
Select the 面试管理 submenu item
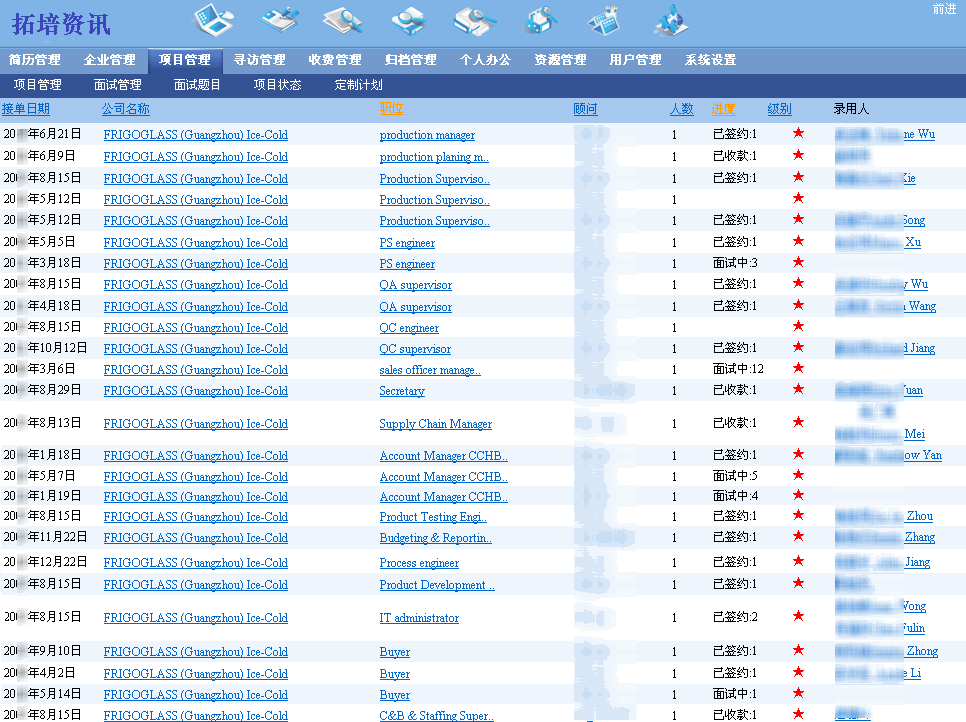click(118, 85)
